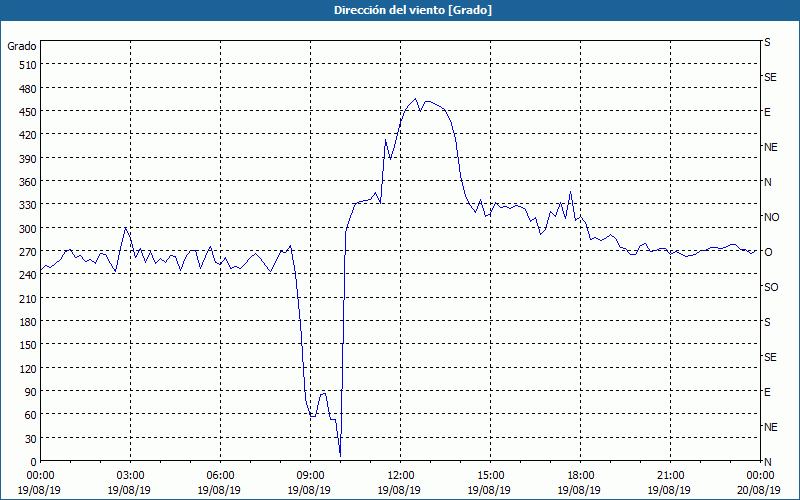Click the 'S' compass label at the 180 level
800x500 pixels.
point(767,322)
